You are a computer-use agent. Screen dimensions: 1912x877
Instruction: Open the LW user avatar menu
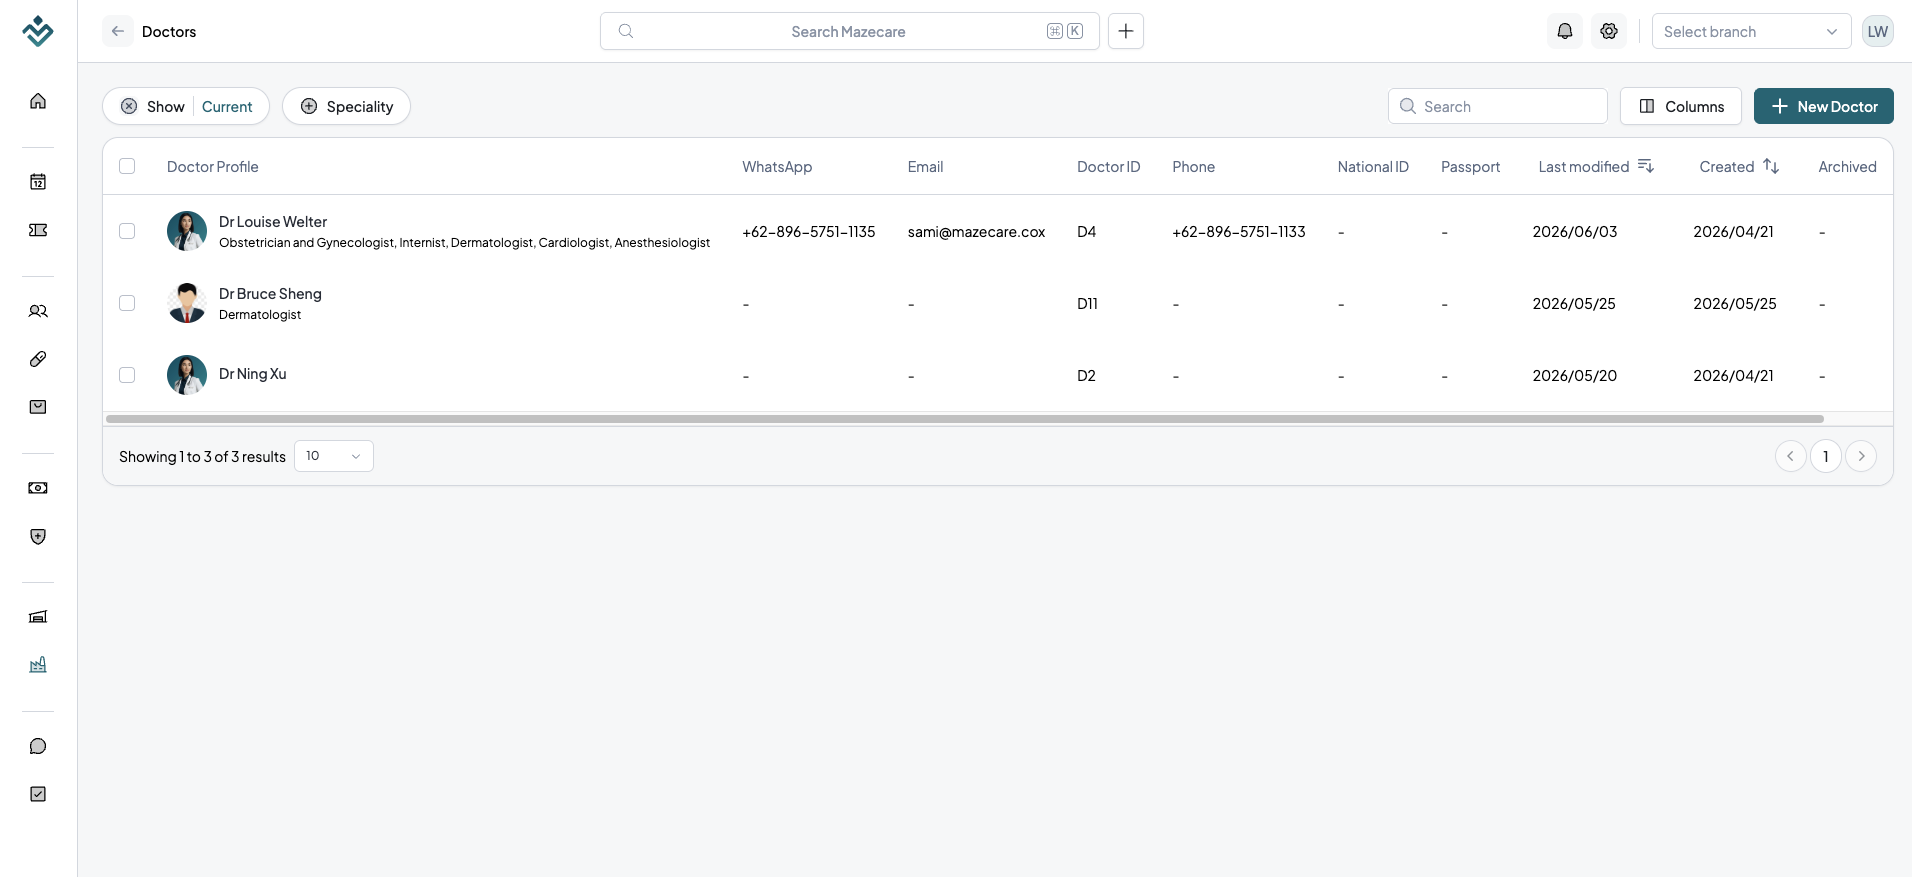click(1878, 31)
